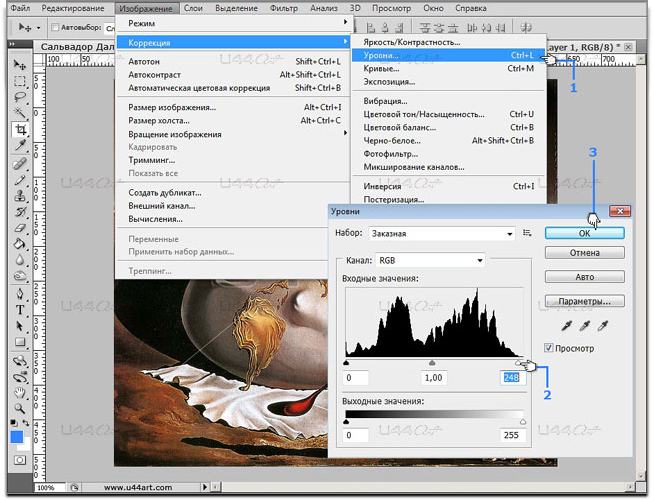Select the History Brush tool
The width and height of the screenshot is (653, 500).
coord(20,211)
